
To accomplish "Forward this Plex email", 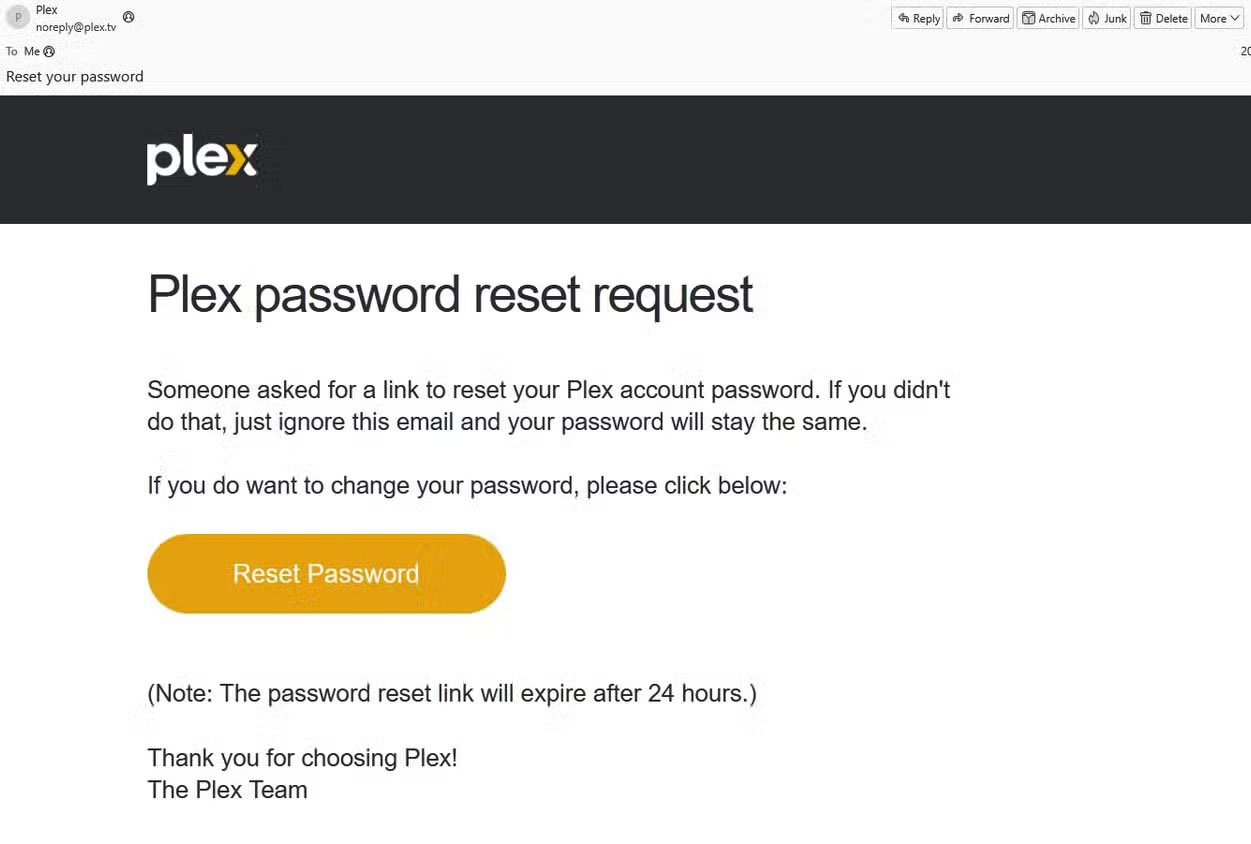I will (981, 18).
